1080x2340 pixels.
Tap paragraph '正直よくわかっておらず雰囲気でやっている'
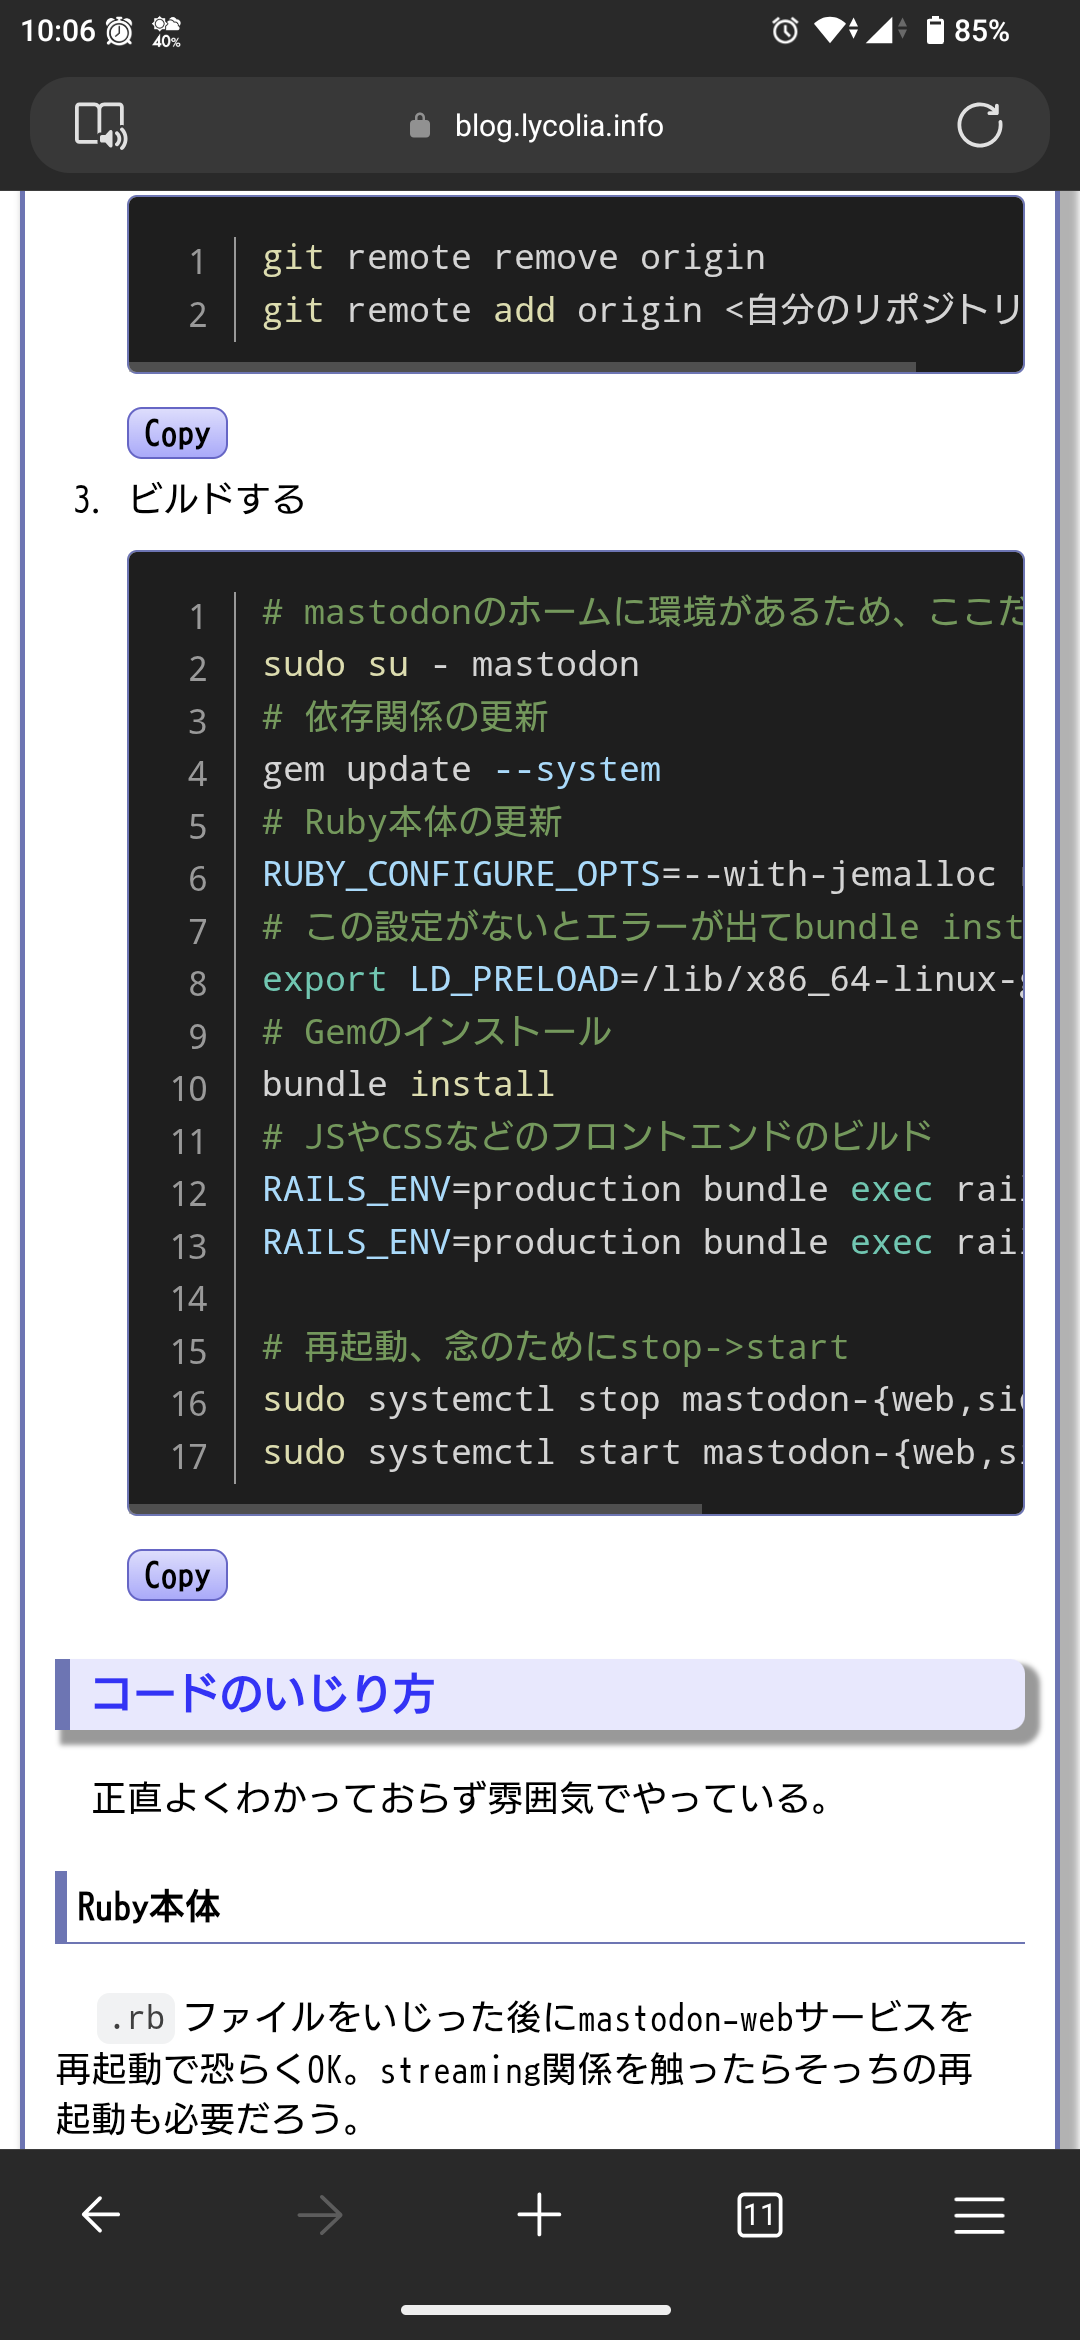click(462, 1798)
